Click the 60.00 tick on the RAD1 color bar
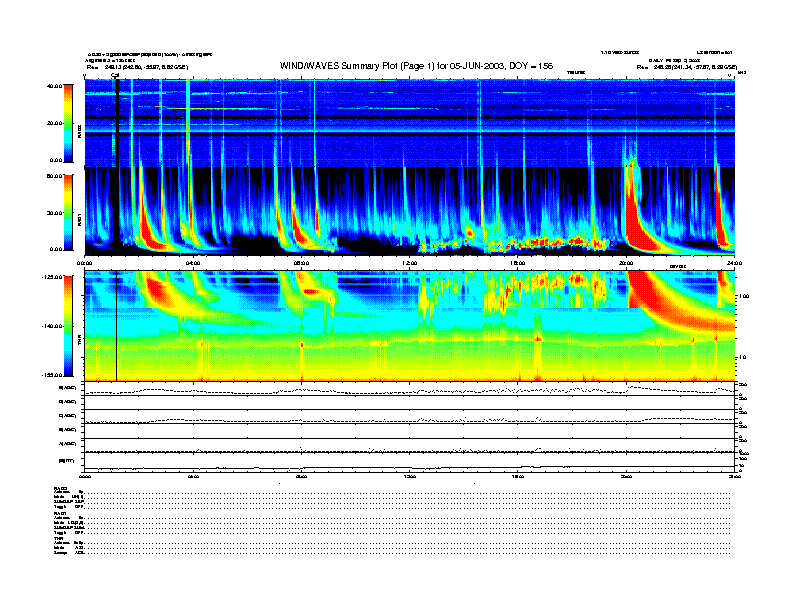Viewport: 792px width, 612px height. (x=54, y=176)
